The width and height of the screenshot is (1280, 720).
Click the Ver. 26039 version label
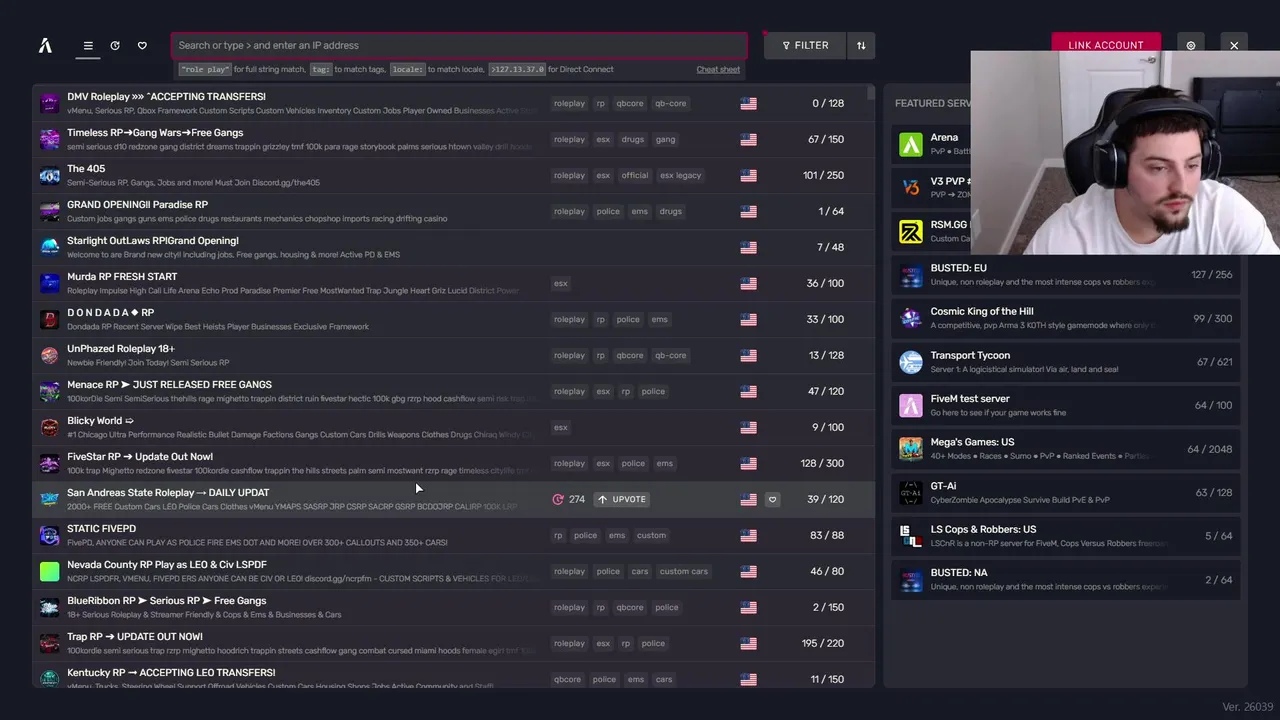[x=1247, y=707]
